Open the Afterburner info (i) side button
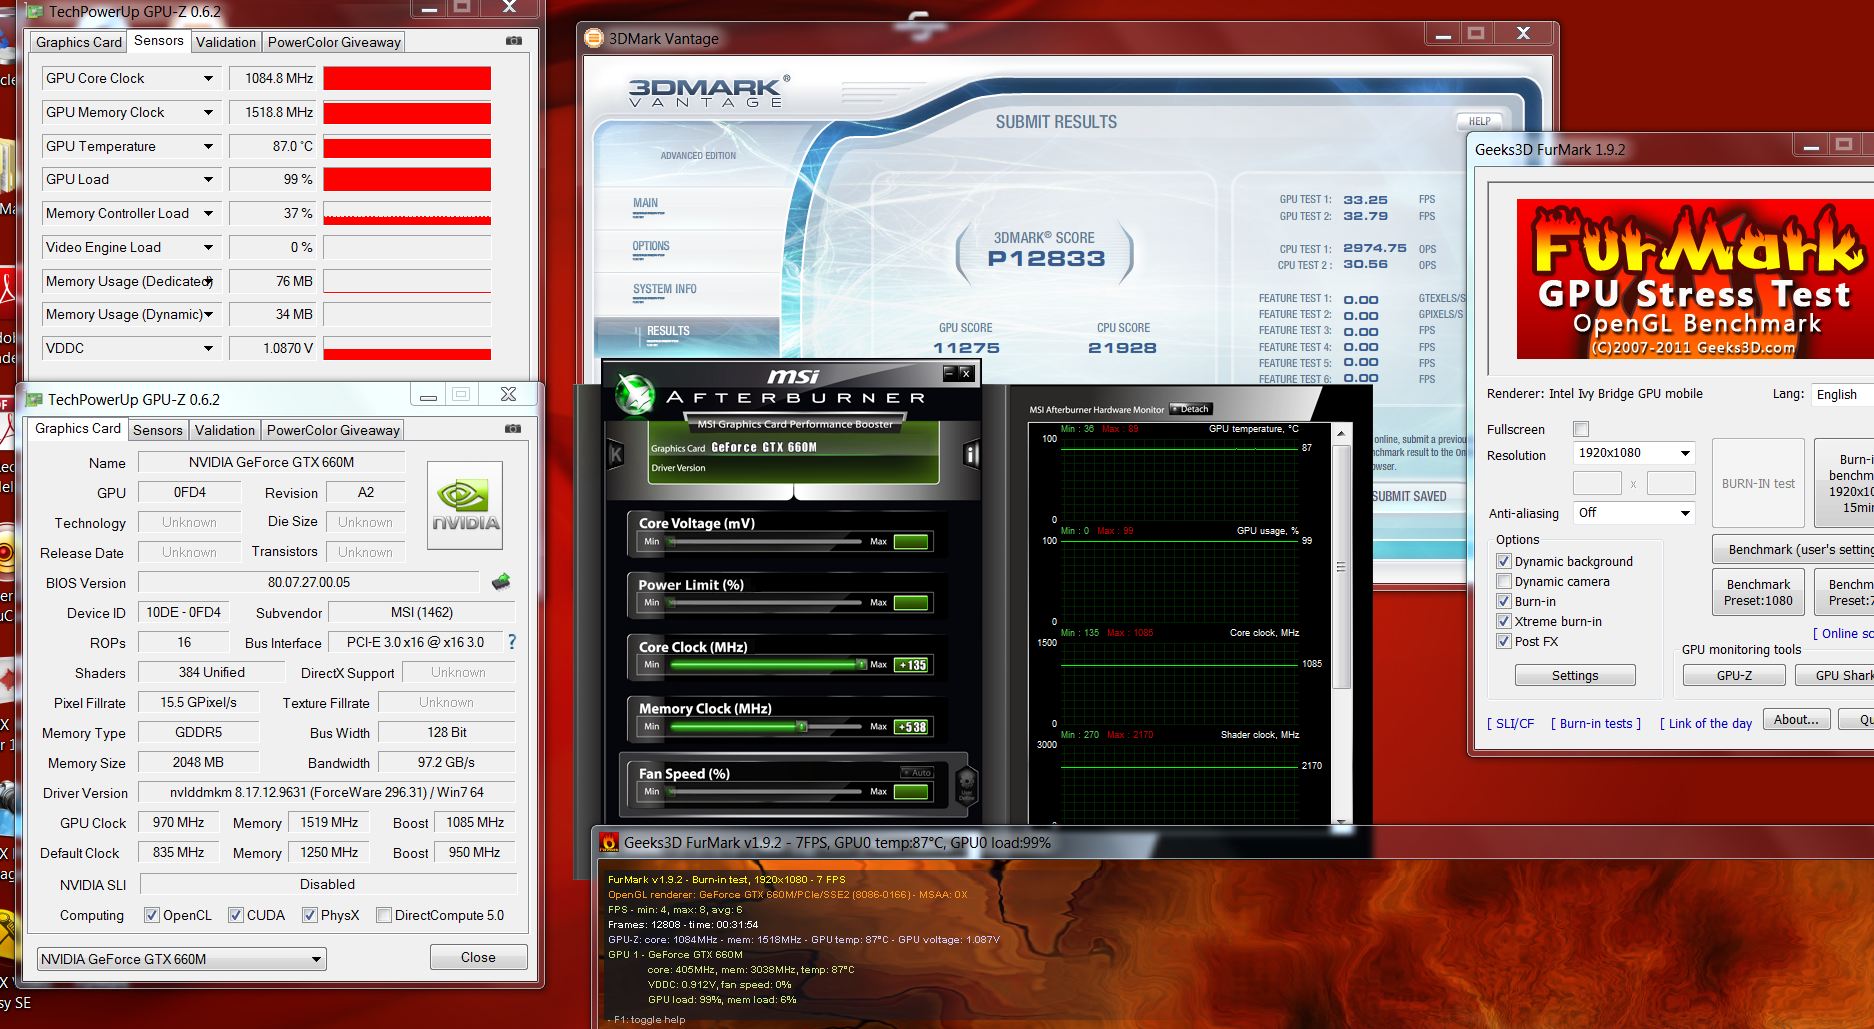The image size is (1874, 1029). pos(970,455)
